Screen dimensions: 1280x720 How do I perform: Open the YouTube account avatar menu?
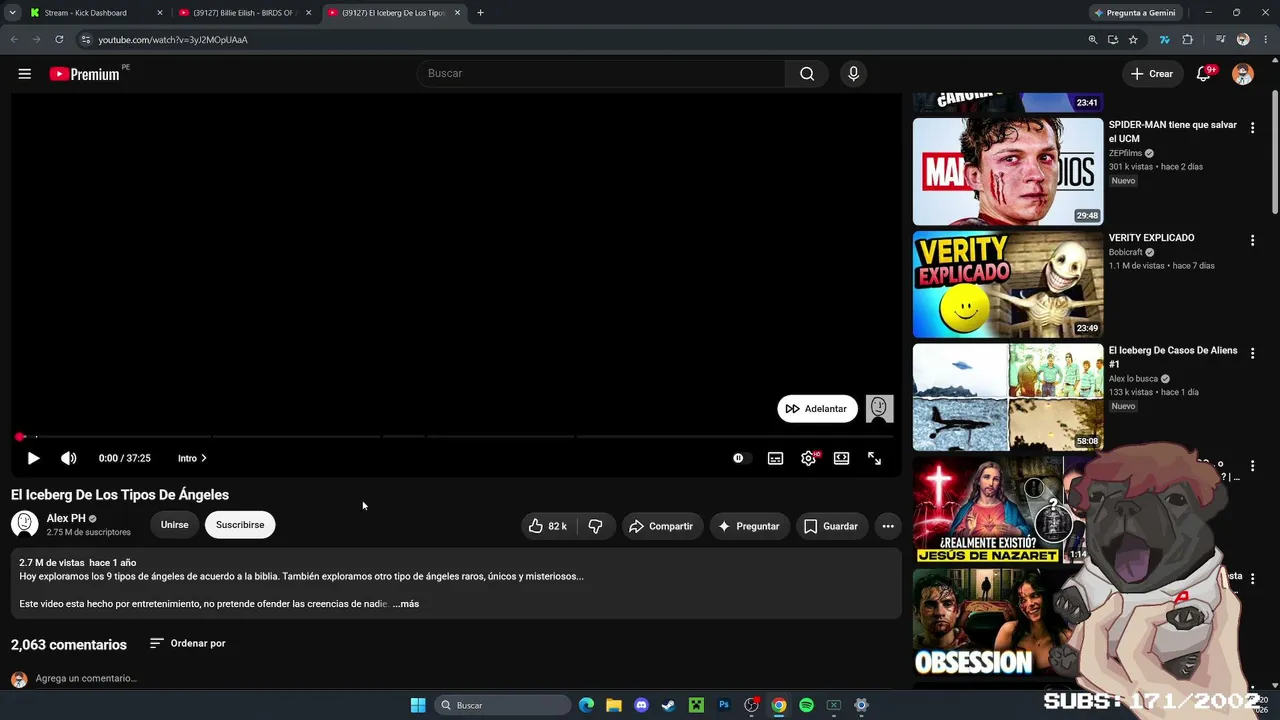coord(1243,74)
